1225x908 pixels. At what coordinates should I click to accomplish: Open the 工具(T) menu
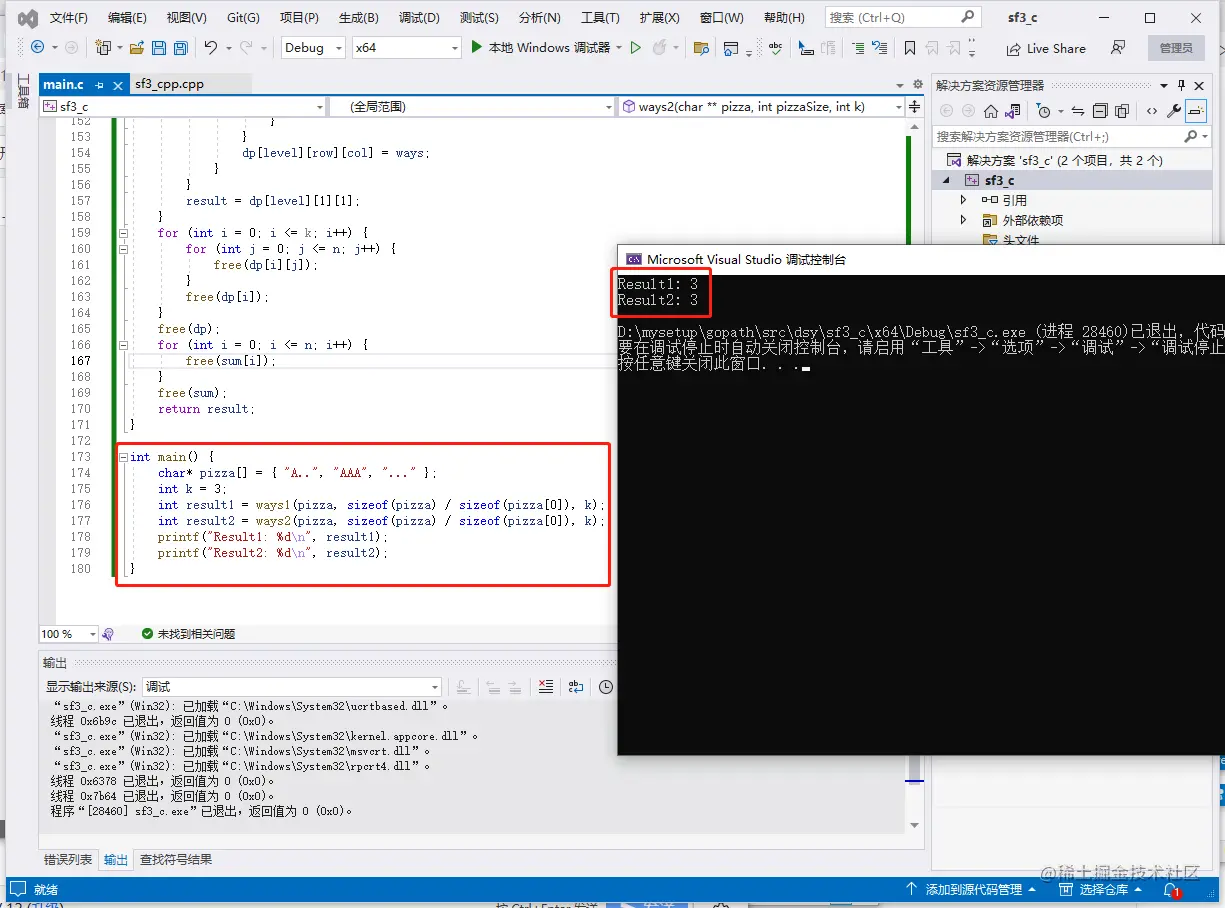pyautogui.click(x=601, y=18)
